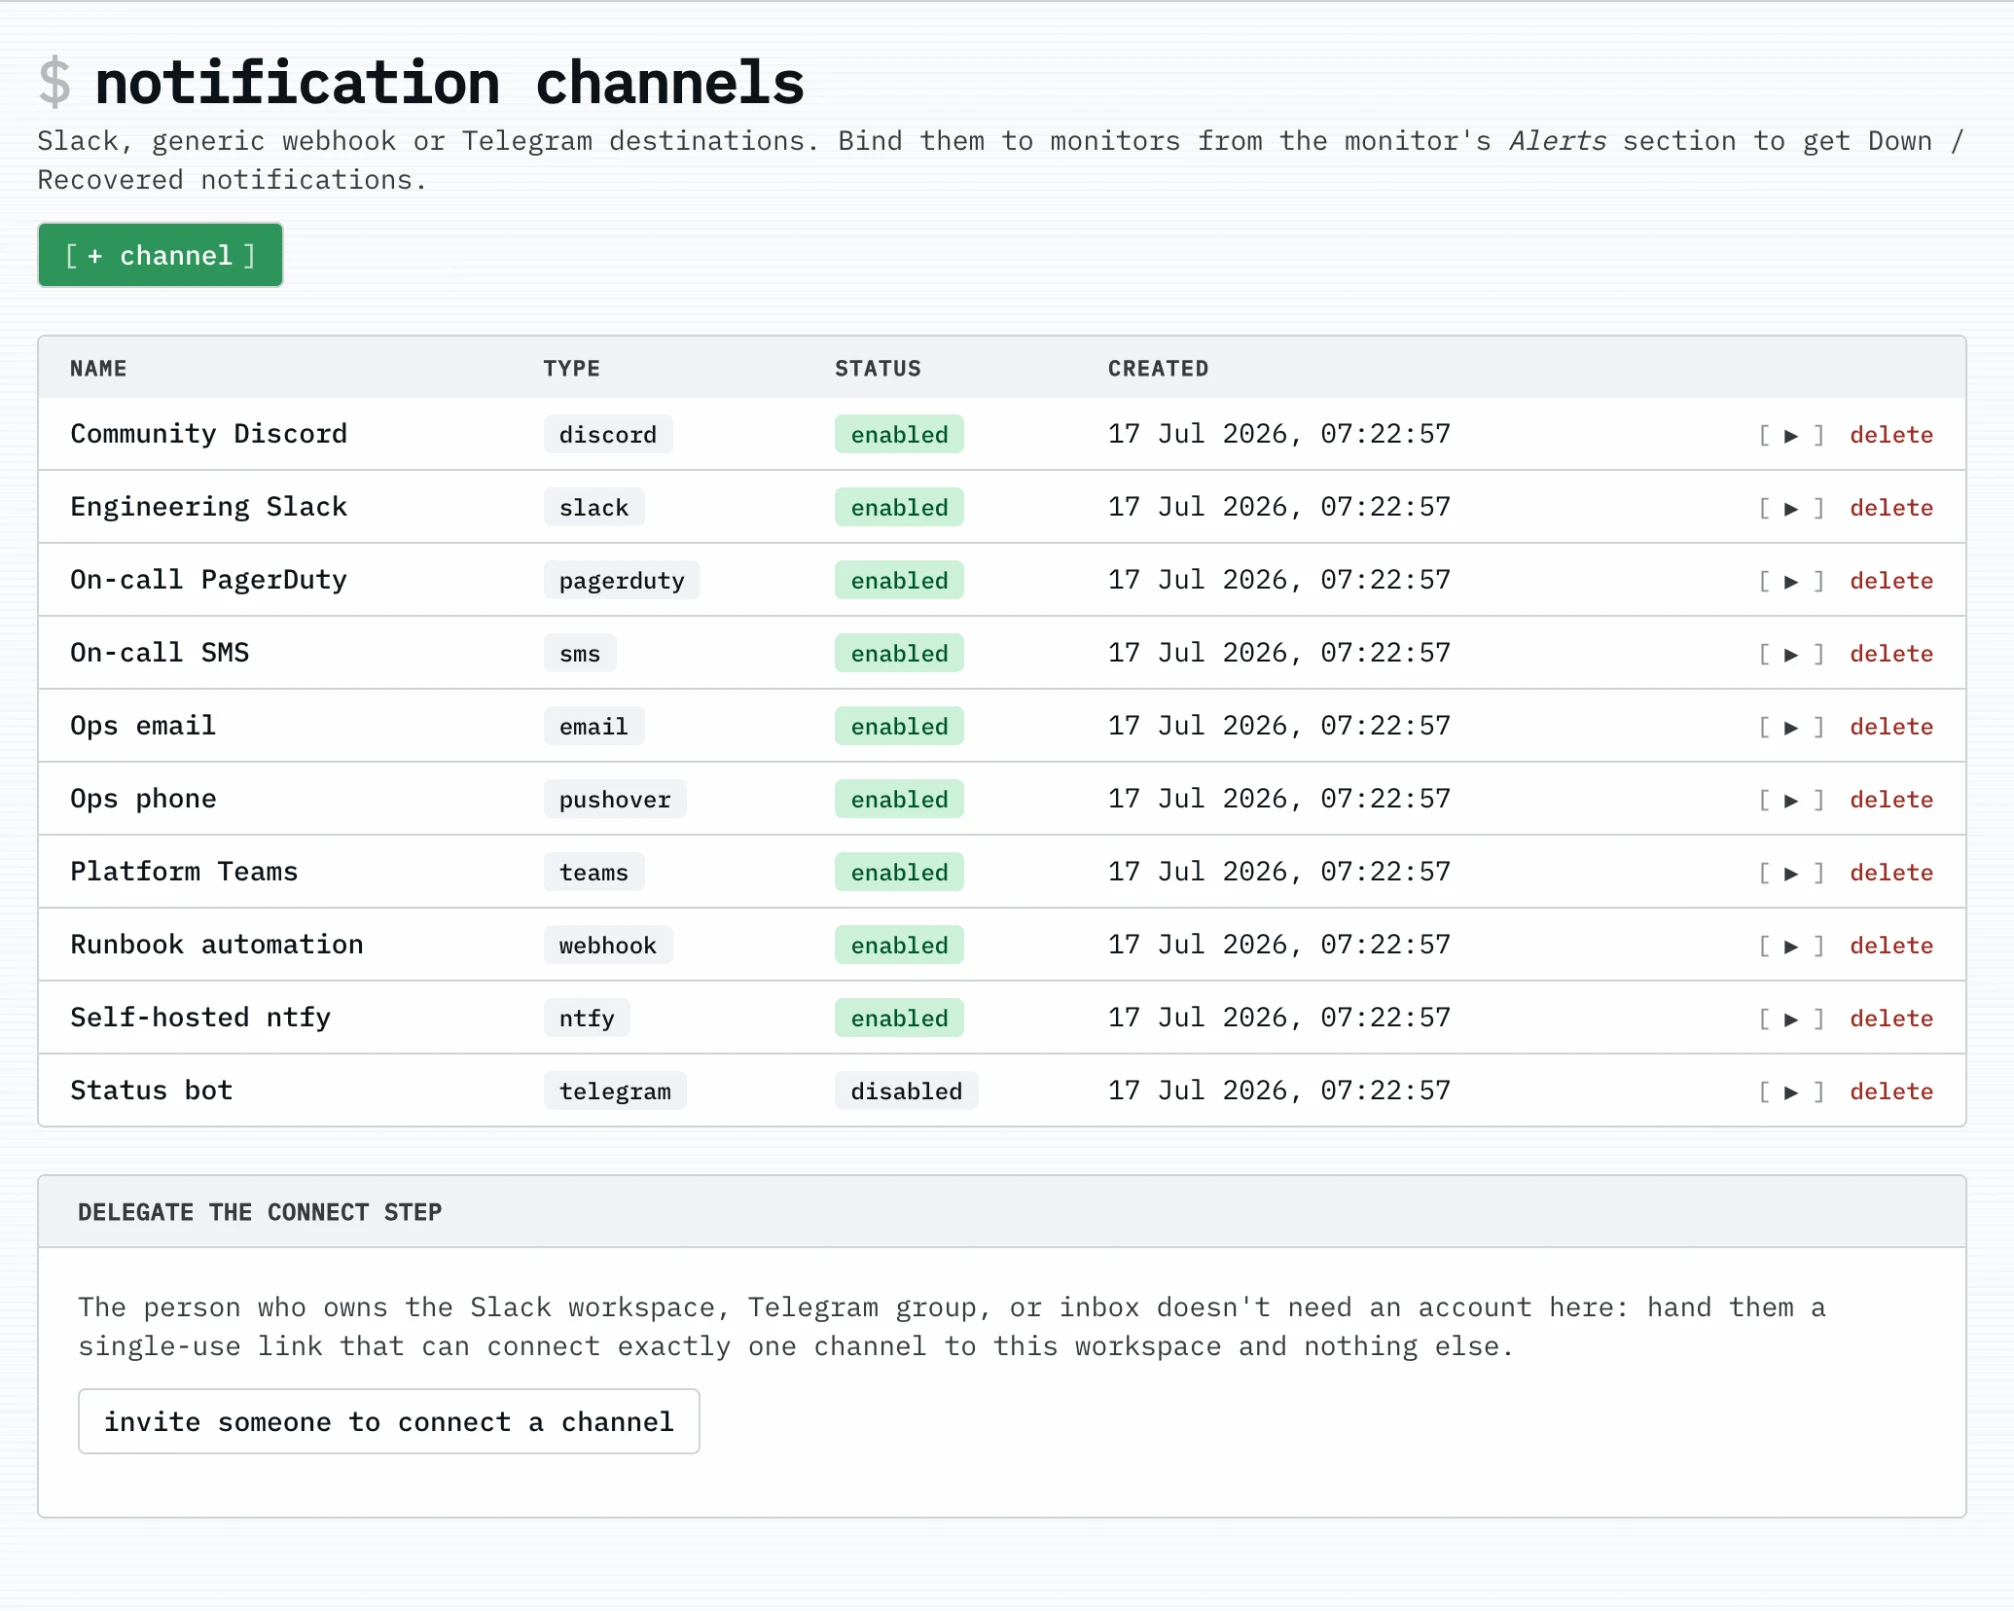
Task: Run the play icon for On-call PagerDuty
Action: (1791, 581)
